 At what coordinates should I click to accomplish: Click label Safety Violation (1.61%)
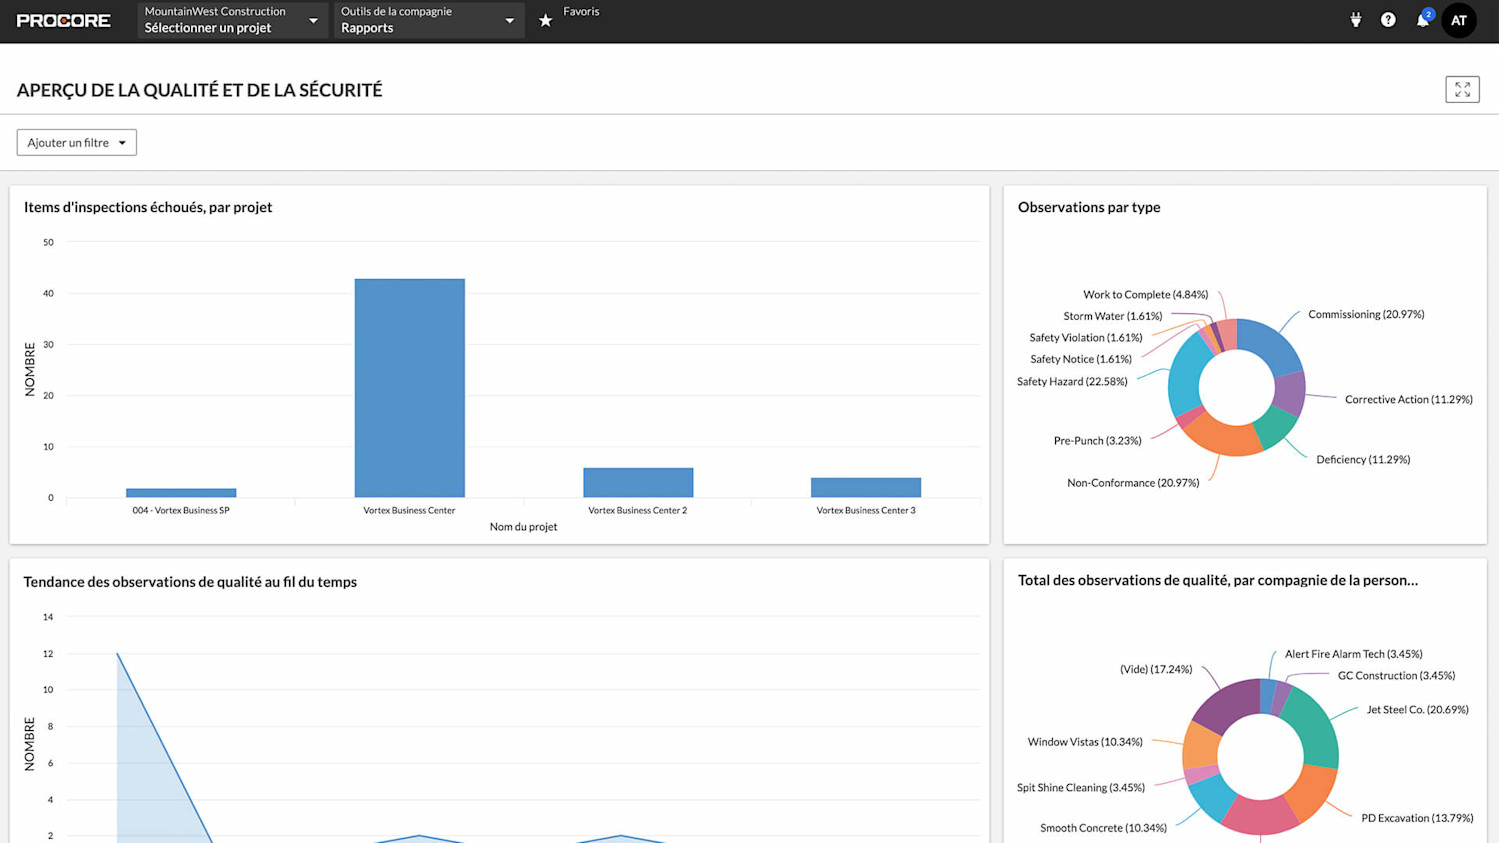(1086, 337)
